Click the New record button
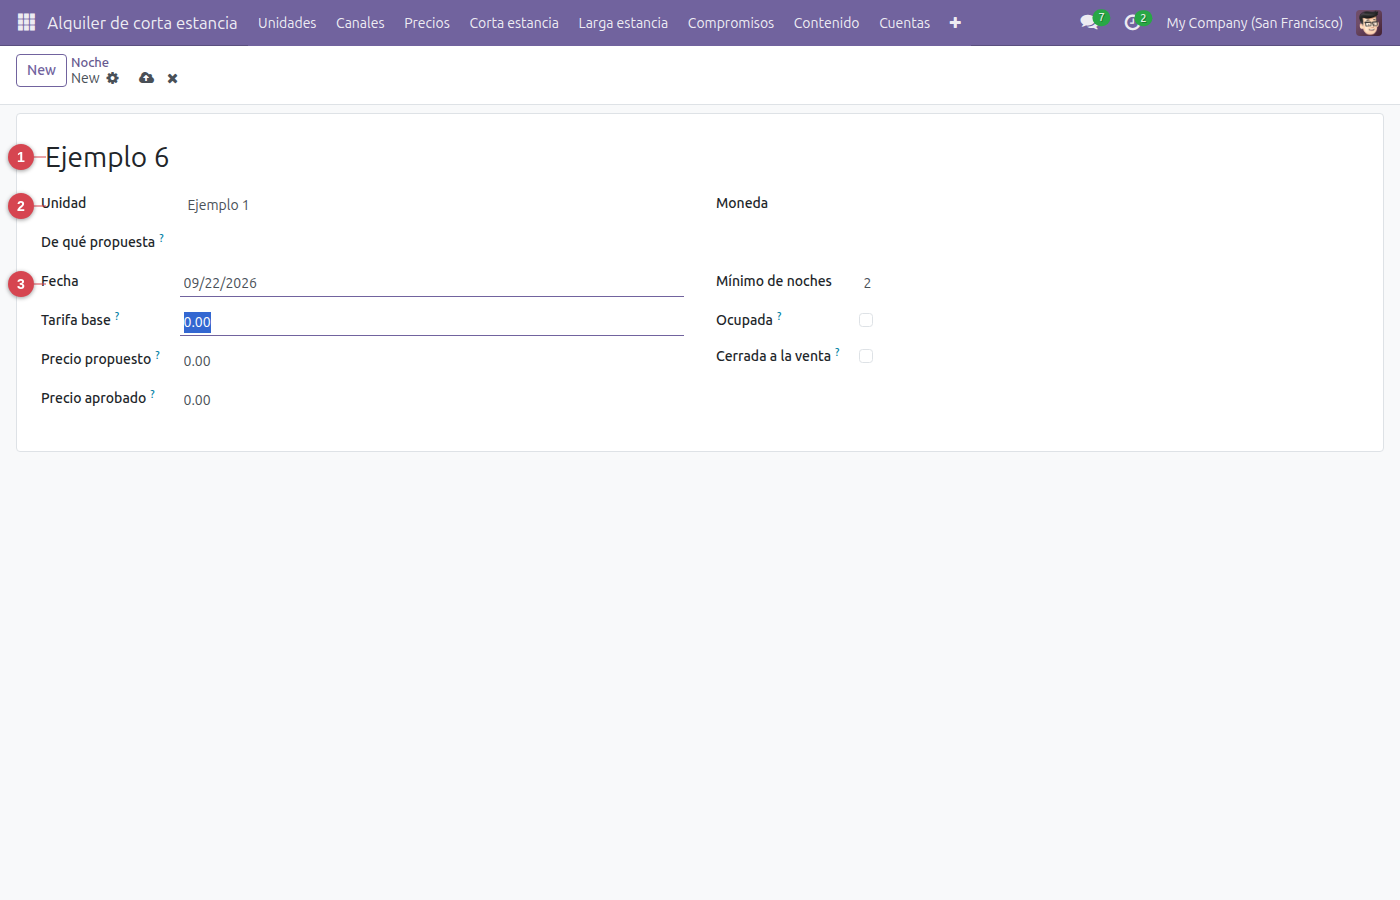 tap(41, 70)
